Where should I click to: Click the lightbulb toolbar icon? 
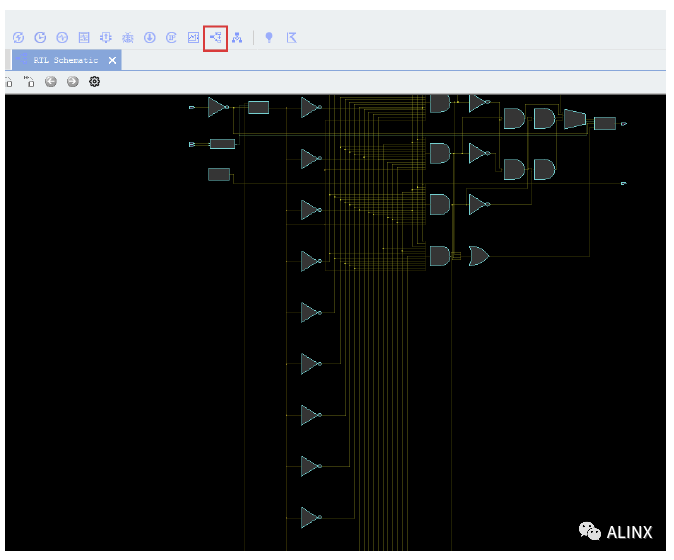click(269, 38)
